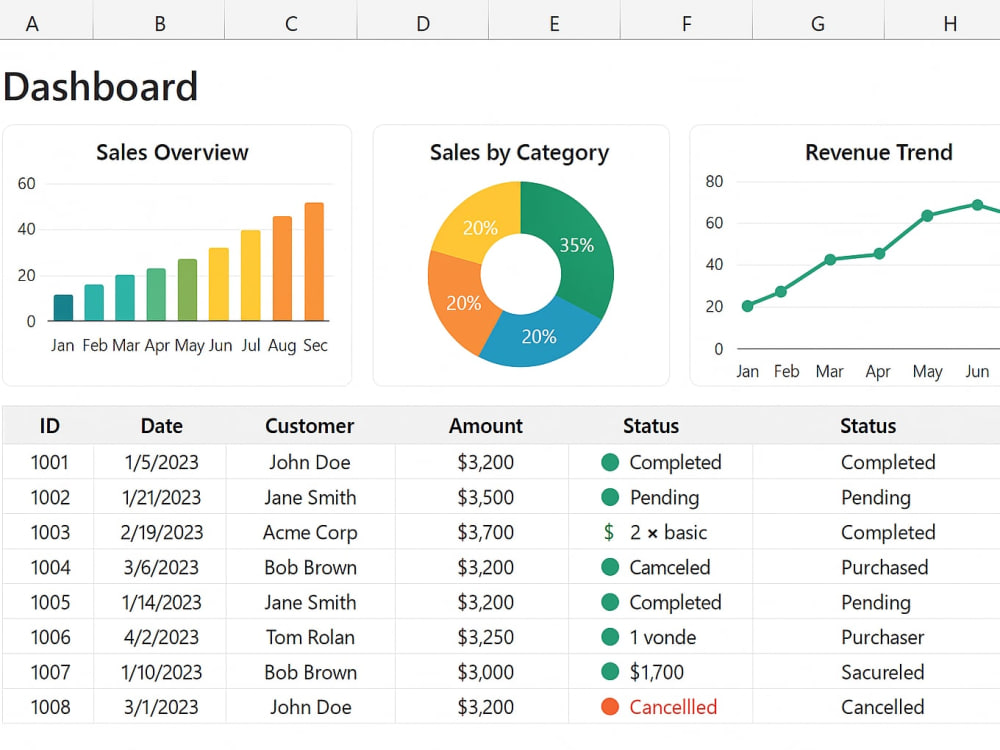Select the ID cell 1006
The image size is (1000, 750).
[x=50, y=636]
